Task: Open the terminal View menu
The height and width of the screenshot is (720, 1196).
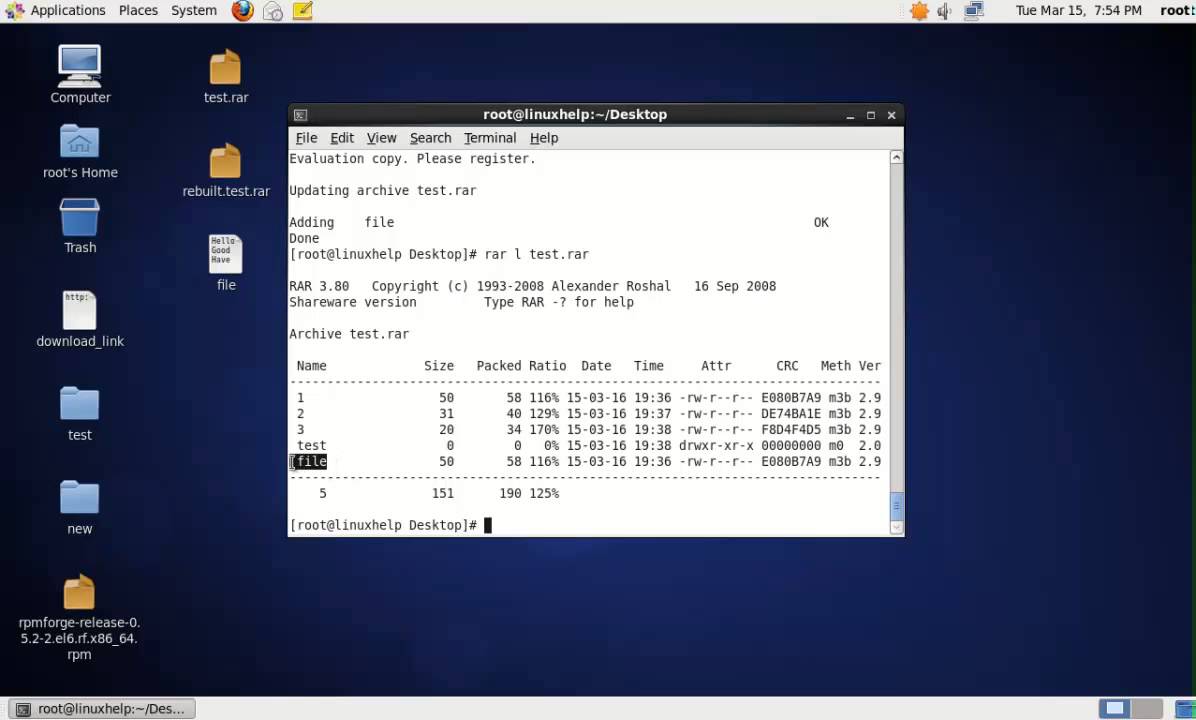Action: coord(381,138)
